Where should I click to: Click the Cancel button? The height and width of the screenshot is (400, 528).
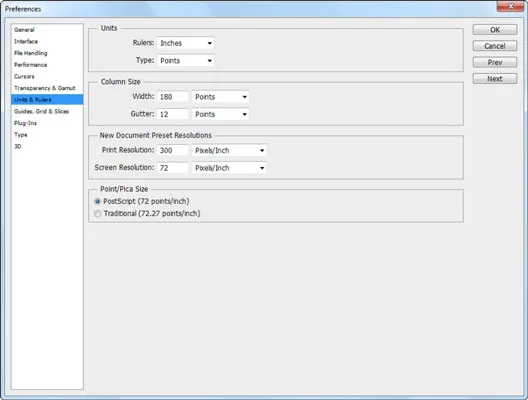495,46
